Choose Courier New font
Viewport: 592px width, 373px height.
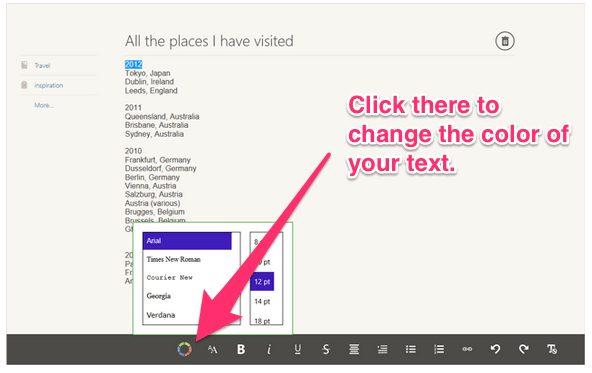170,277
